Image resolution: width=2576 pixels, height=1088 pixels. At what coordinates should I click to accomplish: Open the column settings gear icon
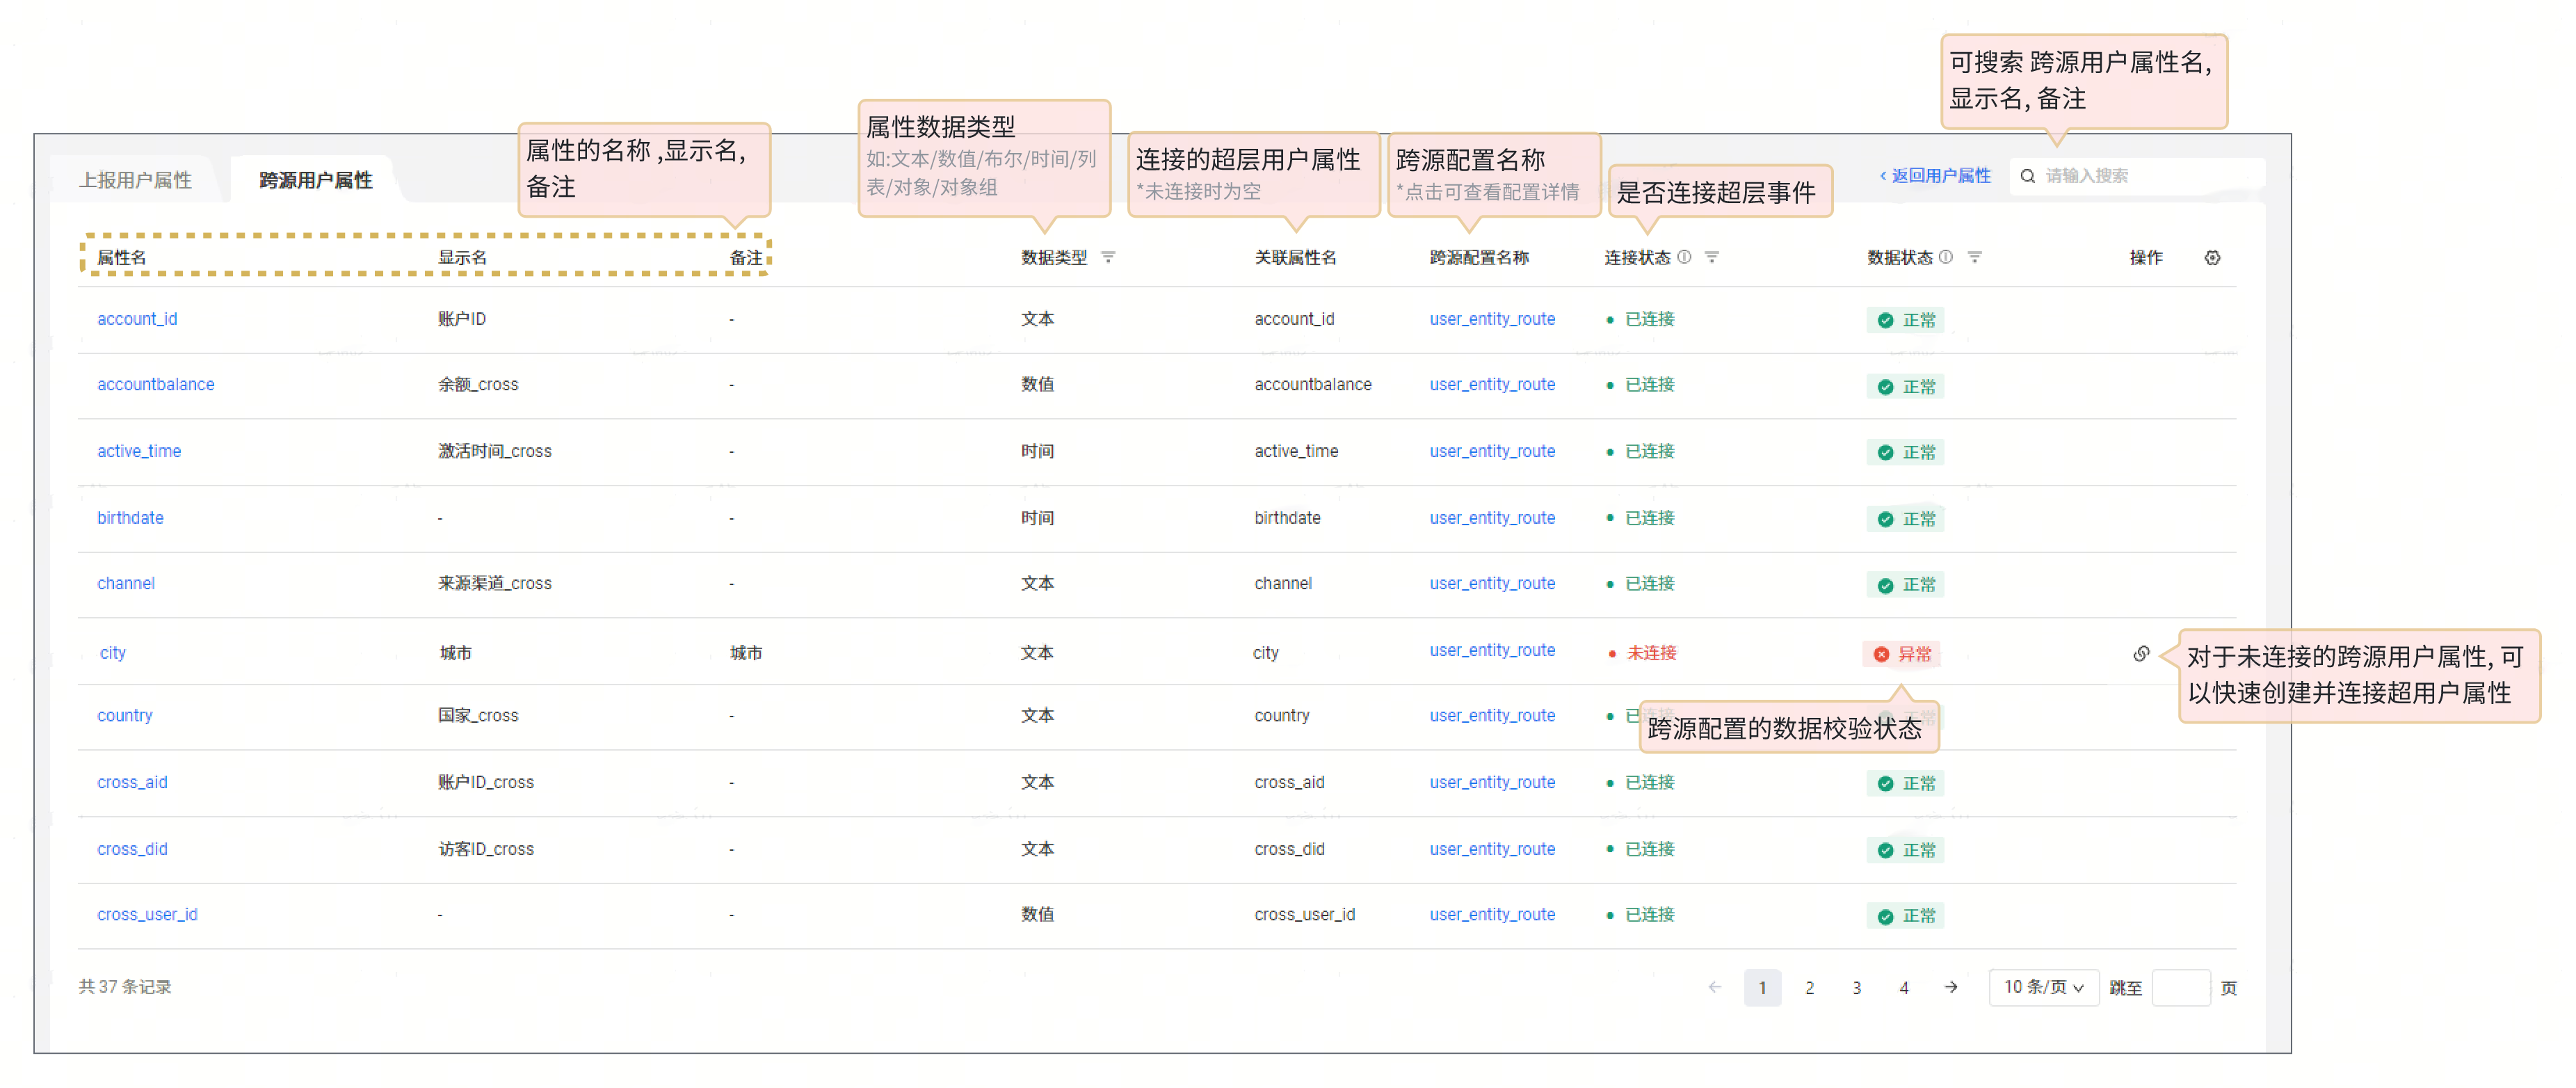pyautogui.click(x=2212, y=258)
